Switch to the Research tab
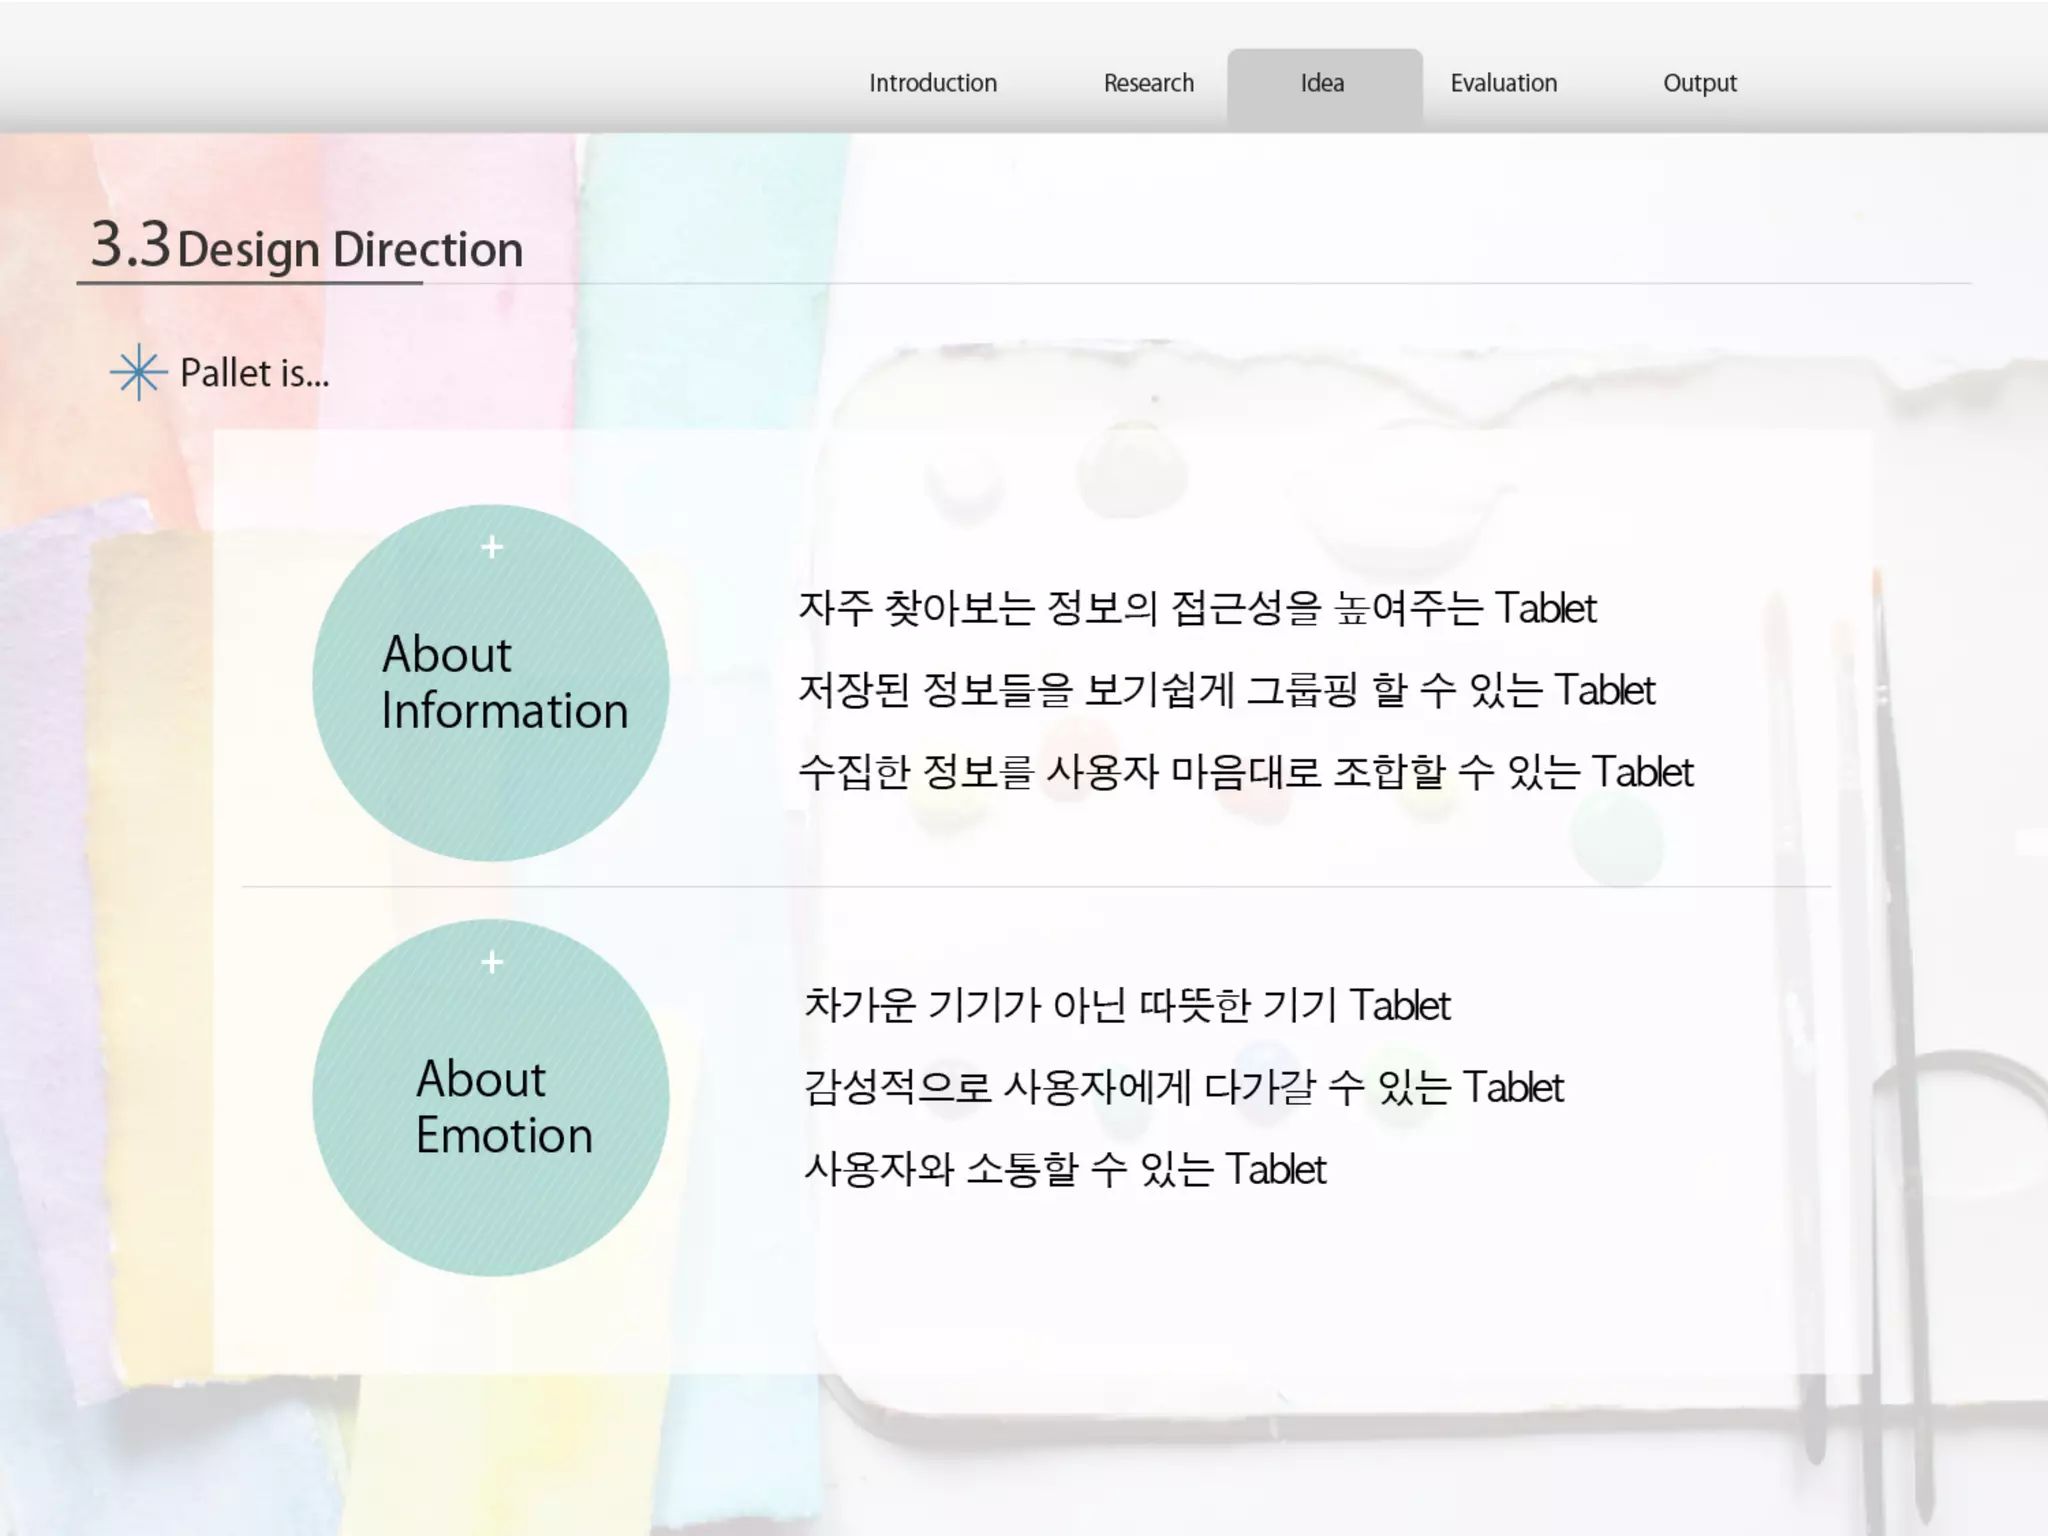The image size is (2048, 1536). click(x=1148, y=83)
